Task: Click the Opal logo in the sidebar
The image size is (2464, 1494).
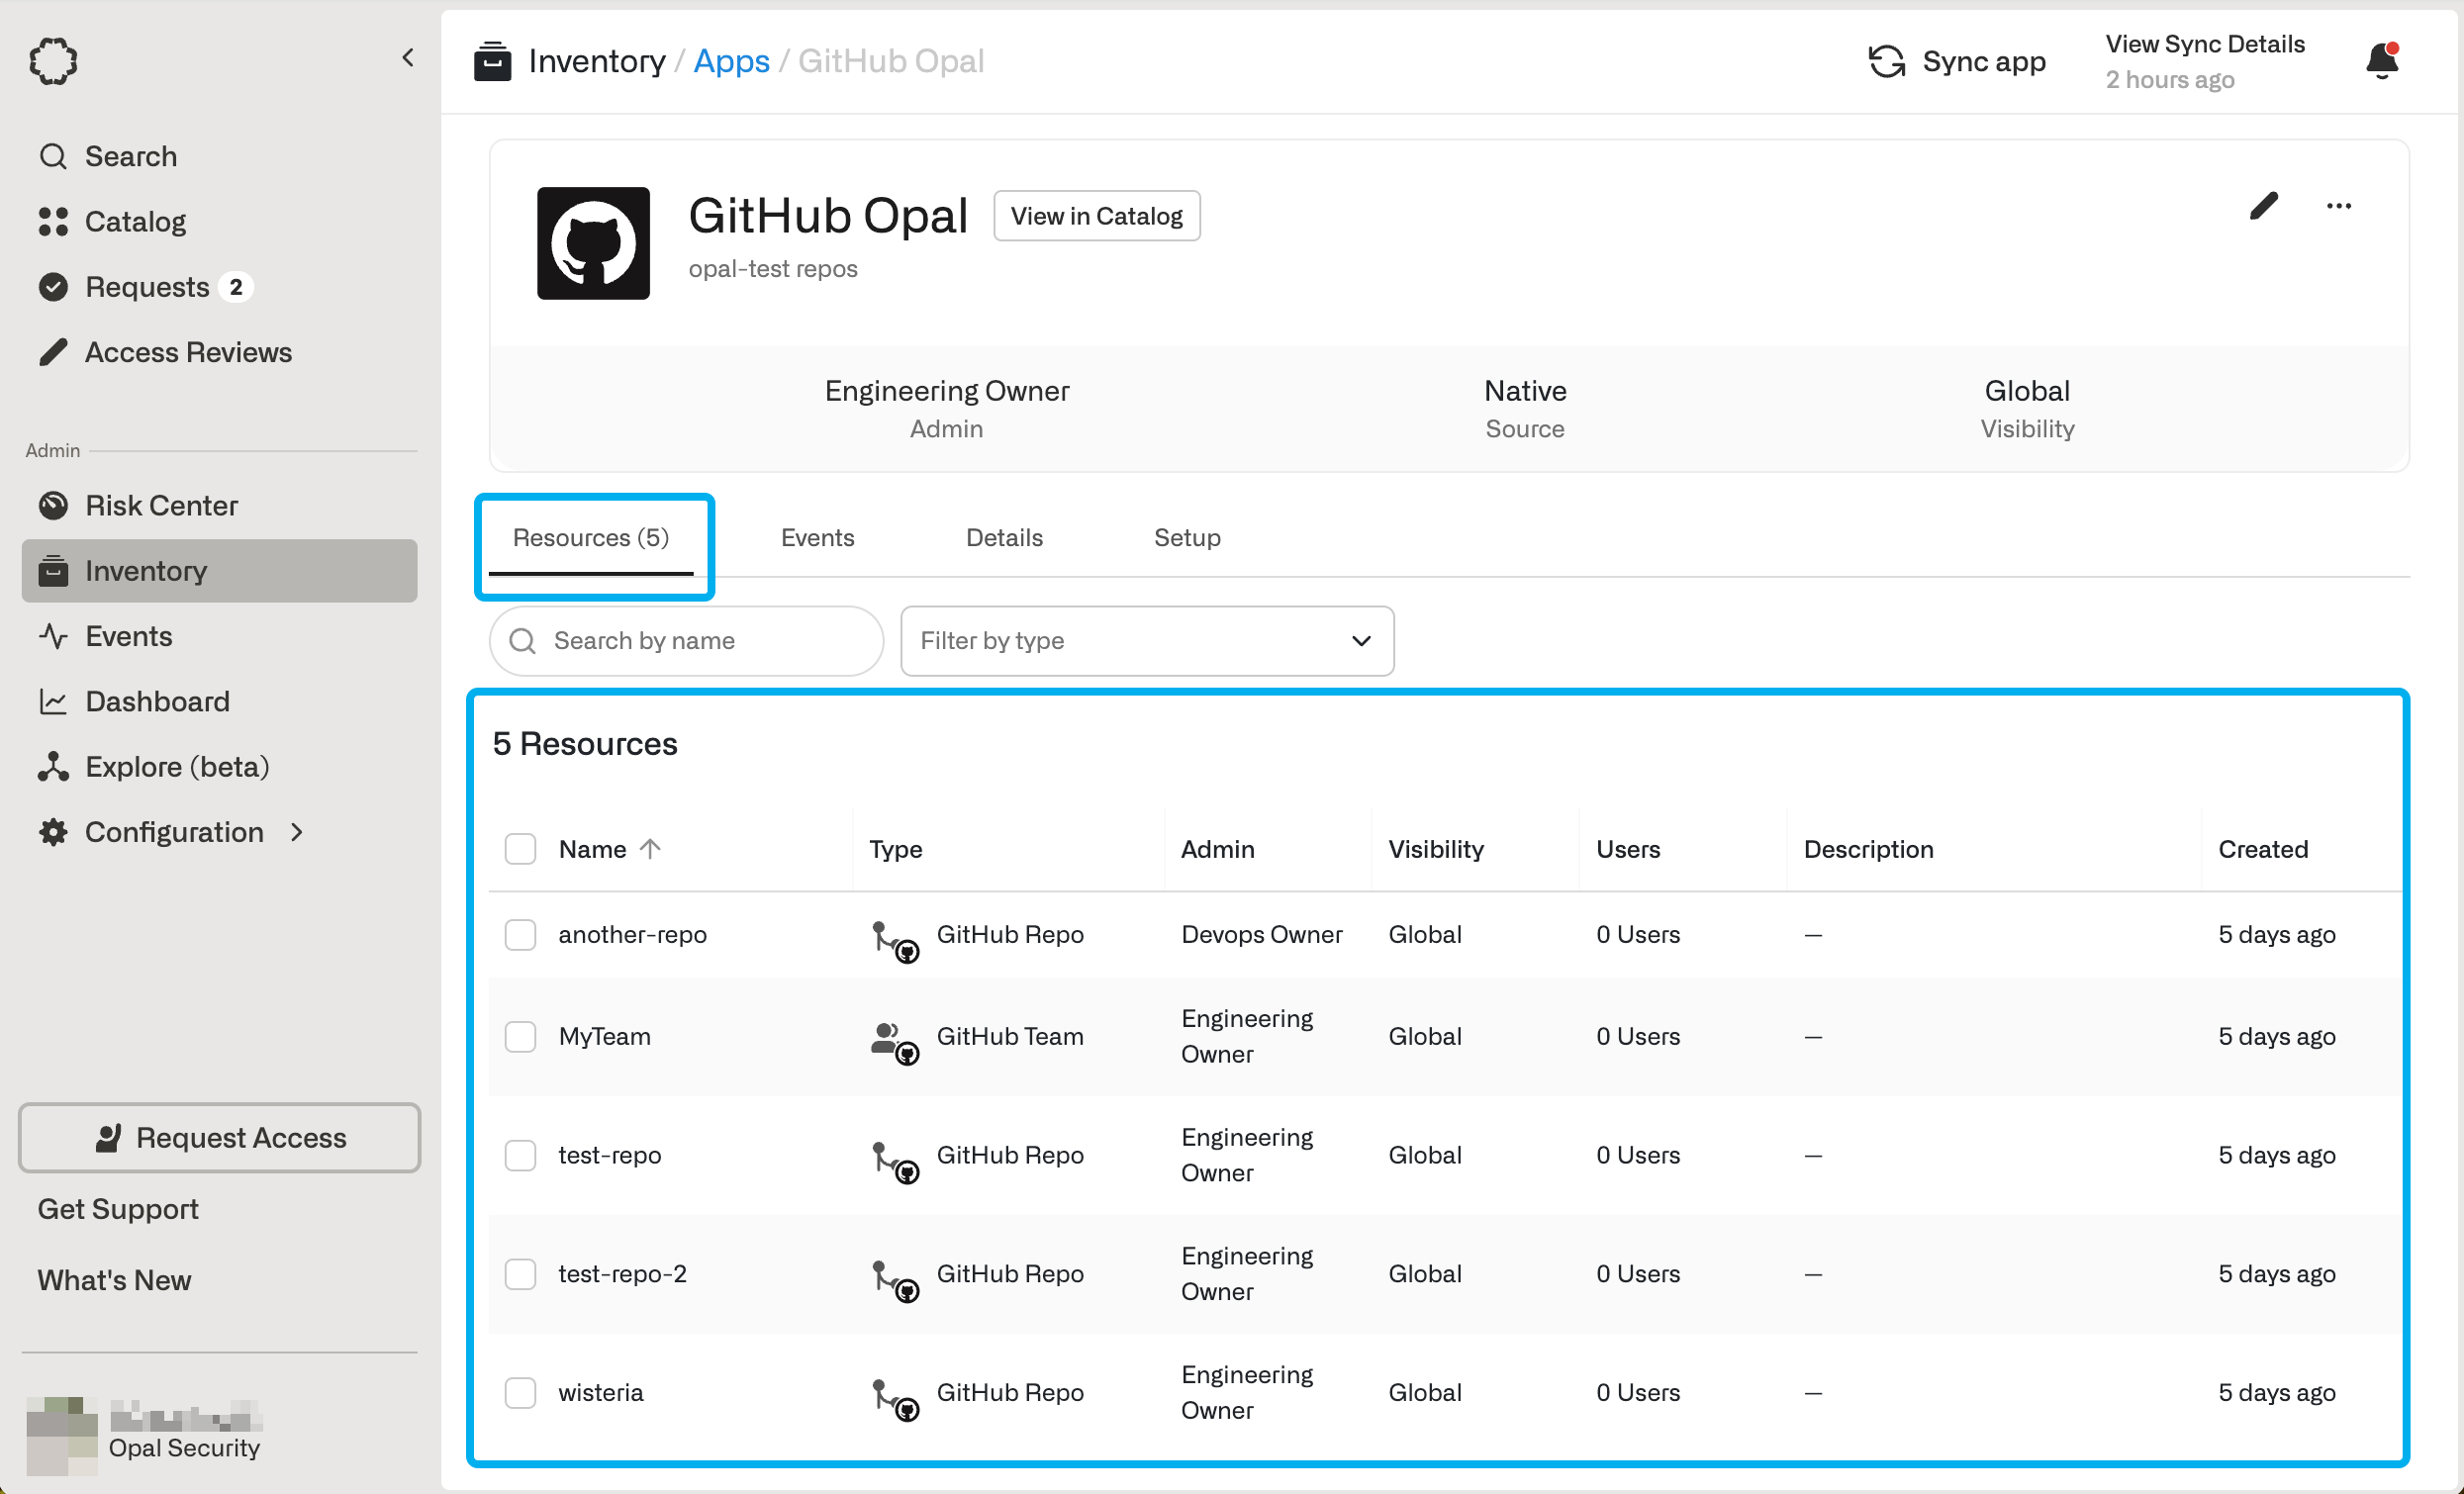Action: click(x=53, y=61)
